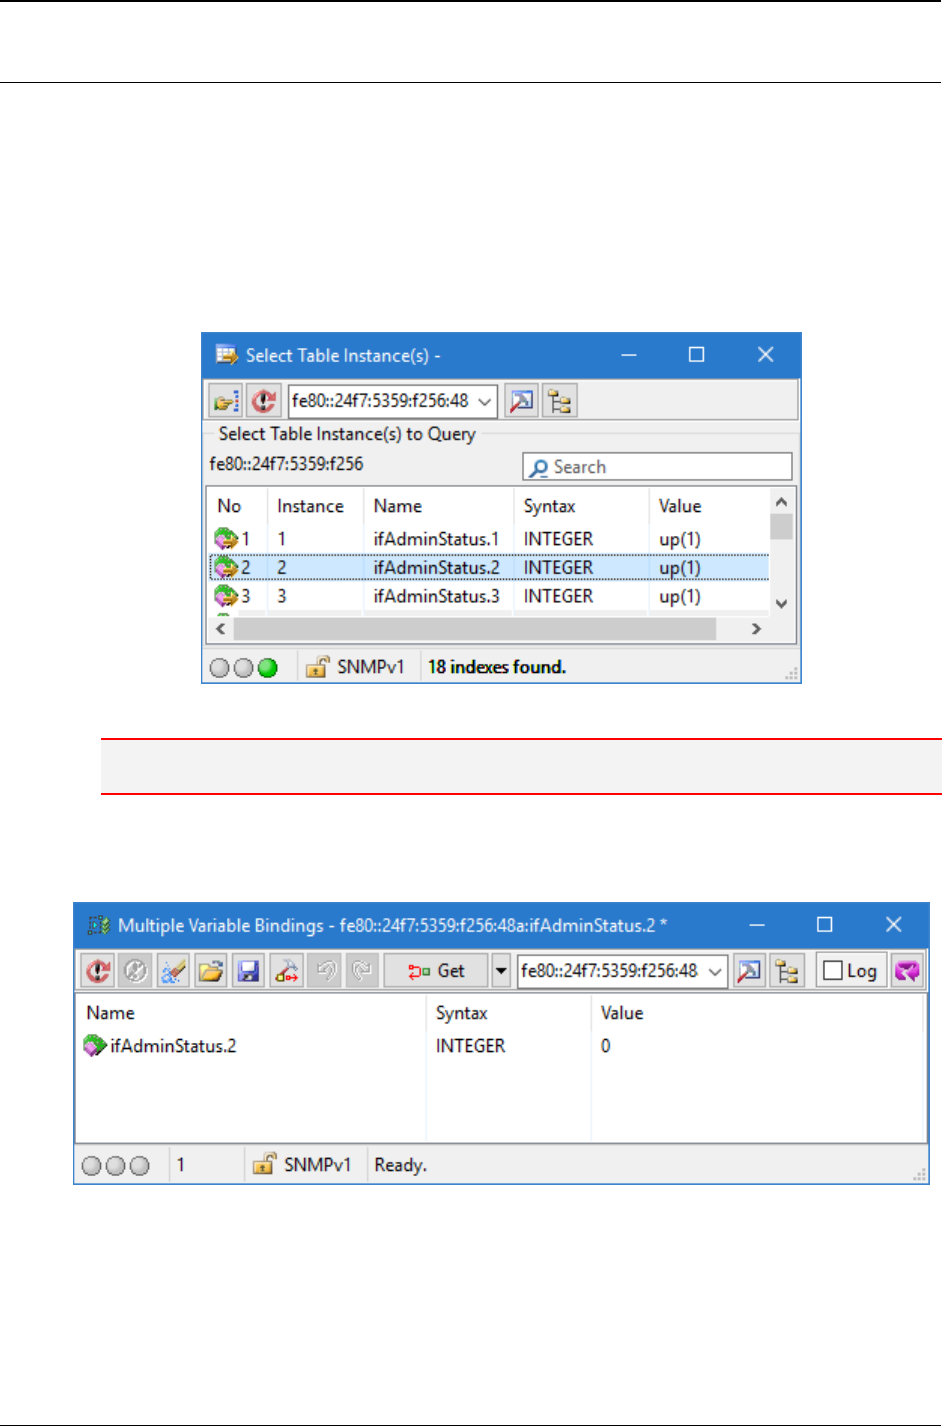
Task: Click the undo icon in Multiple Variable Bindings
Action: [x=325, y=971]
